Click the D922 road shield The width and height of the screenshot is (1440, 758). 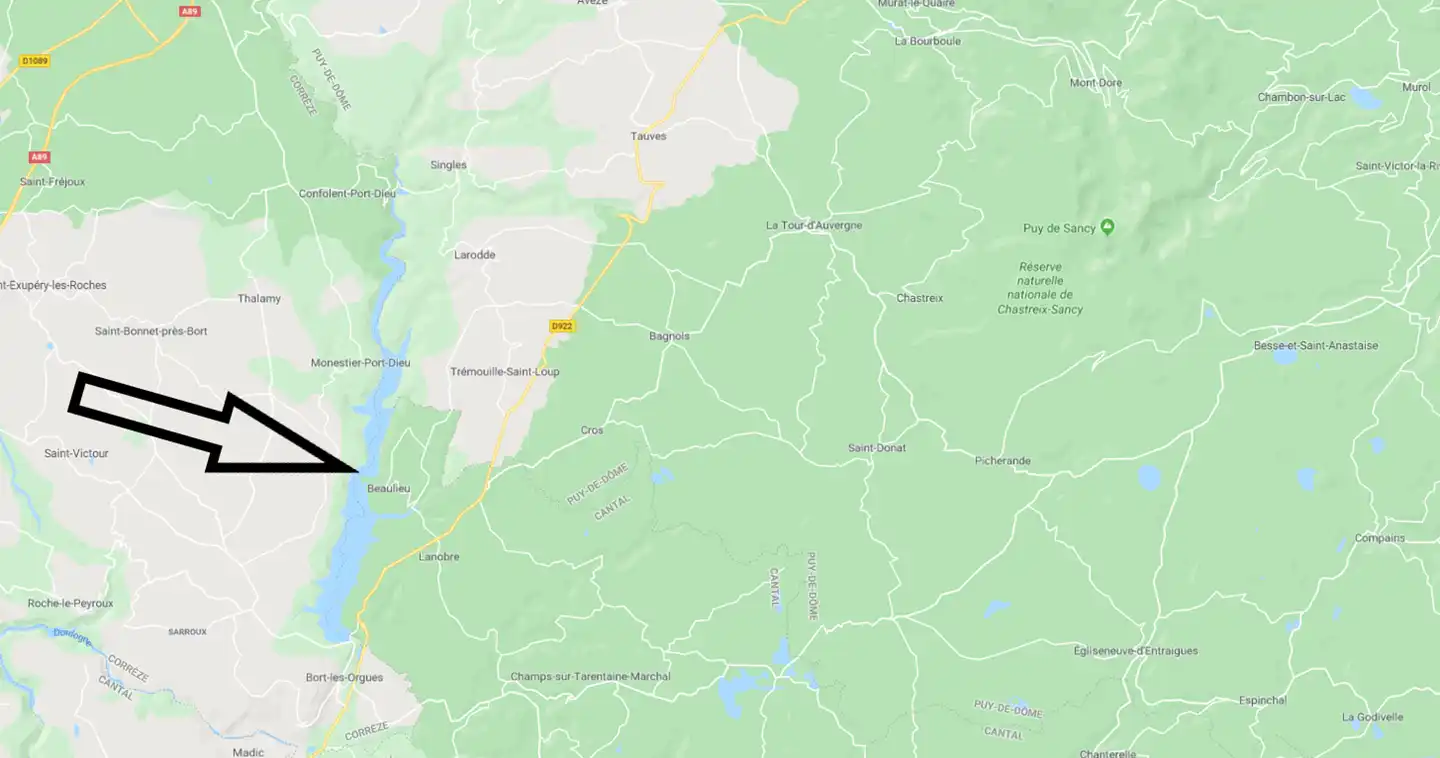pos(563,326)
